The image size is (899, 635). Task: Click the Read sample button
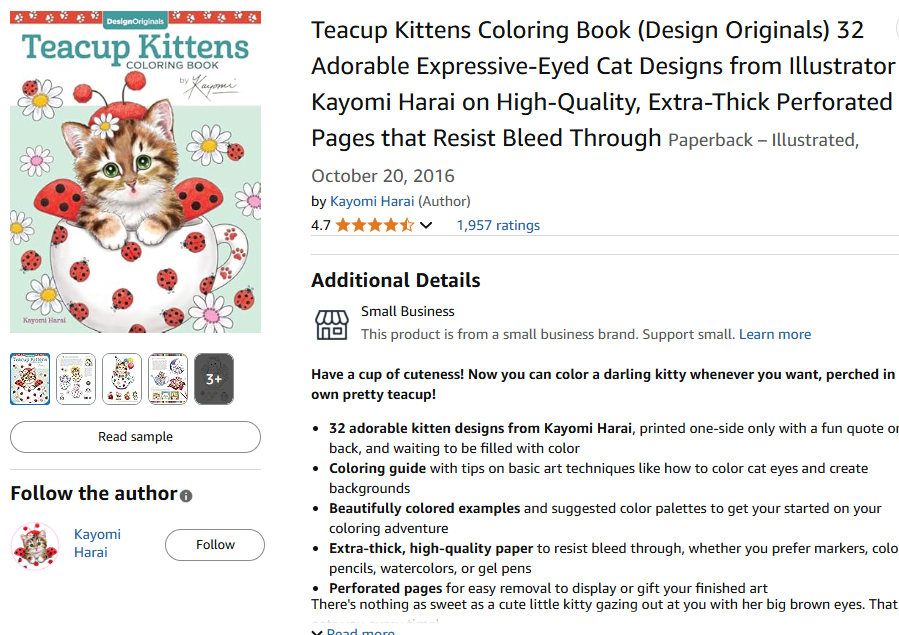135,437
